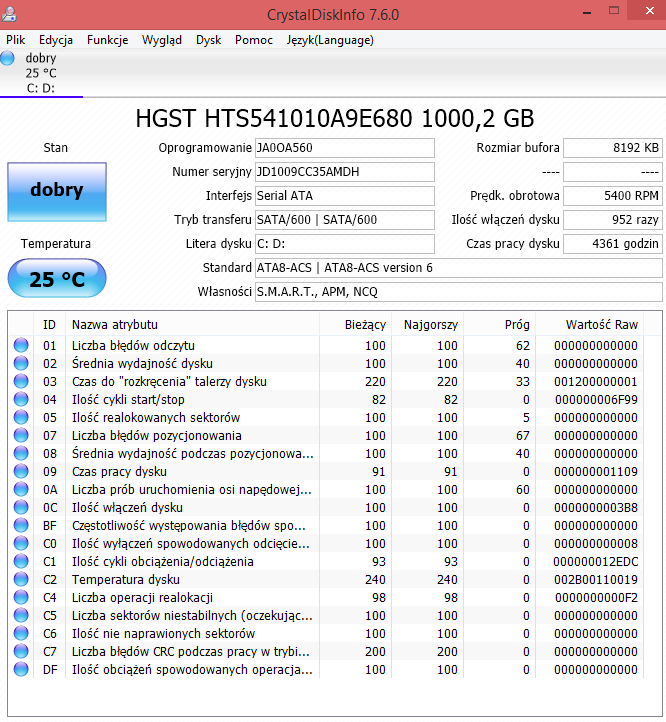Click status icon for attribute 0C

[x=21, y=507]
